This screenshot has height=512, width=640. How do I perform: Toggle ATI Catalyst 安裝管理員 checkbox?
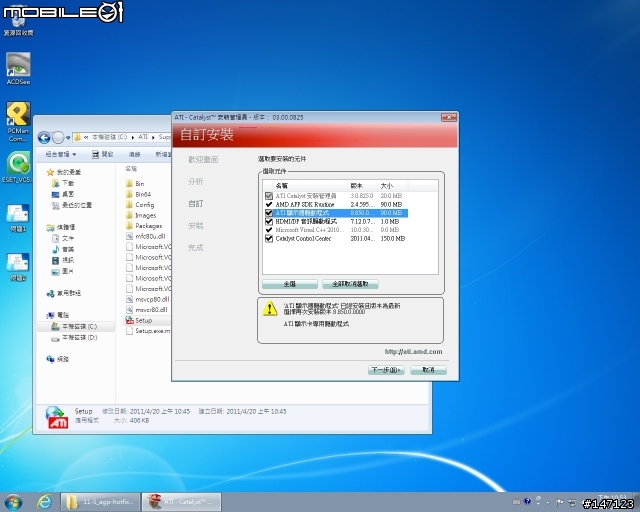[x=269, y=196]
